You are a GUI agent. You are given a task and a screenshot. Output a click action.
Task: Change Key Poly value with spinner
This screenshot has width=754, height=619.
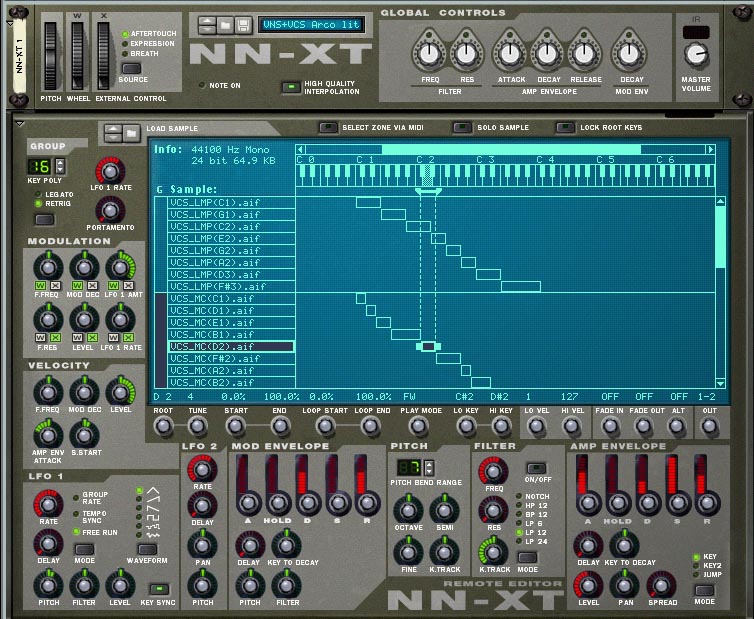(x=60, y=166)
